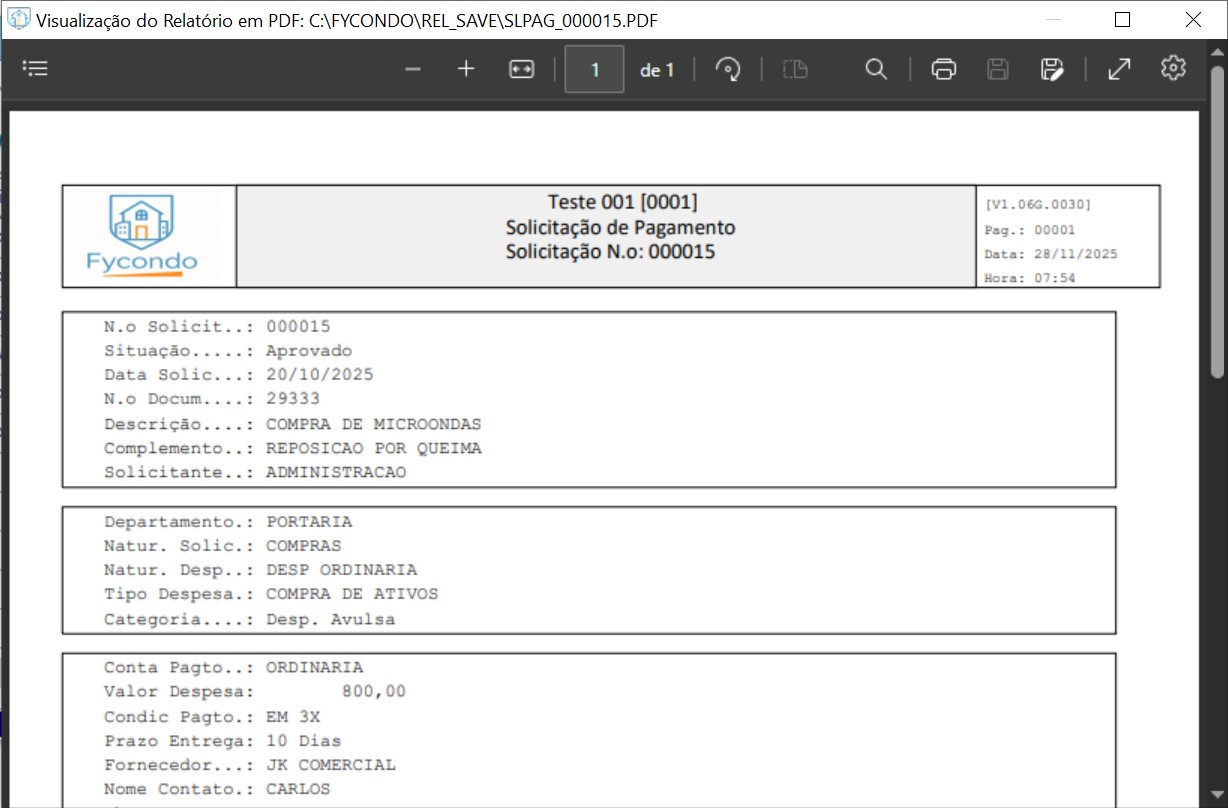Click the save floppy disk icon
Image resolution: width=1228 pixels, height=808 pixels.
tap(997, 69)
